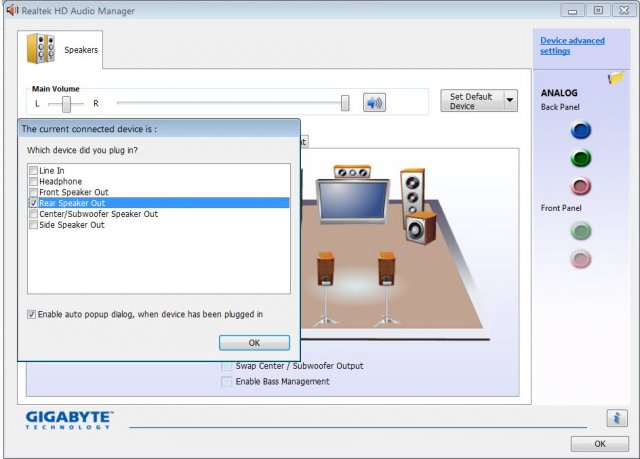640x459 pixels.
Task: Enable the Bass Management checkbox
Action: [227, 381]
